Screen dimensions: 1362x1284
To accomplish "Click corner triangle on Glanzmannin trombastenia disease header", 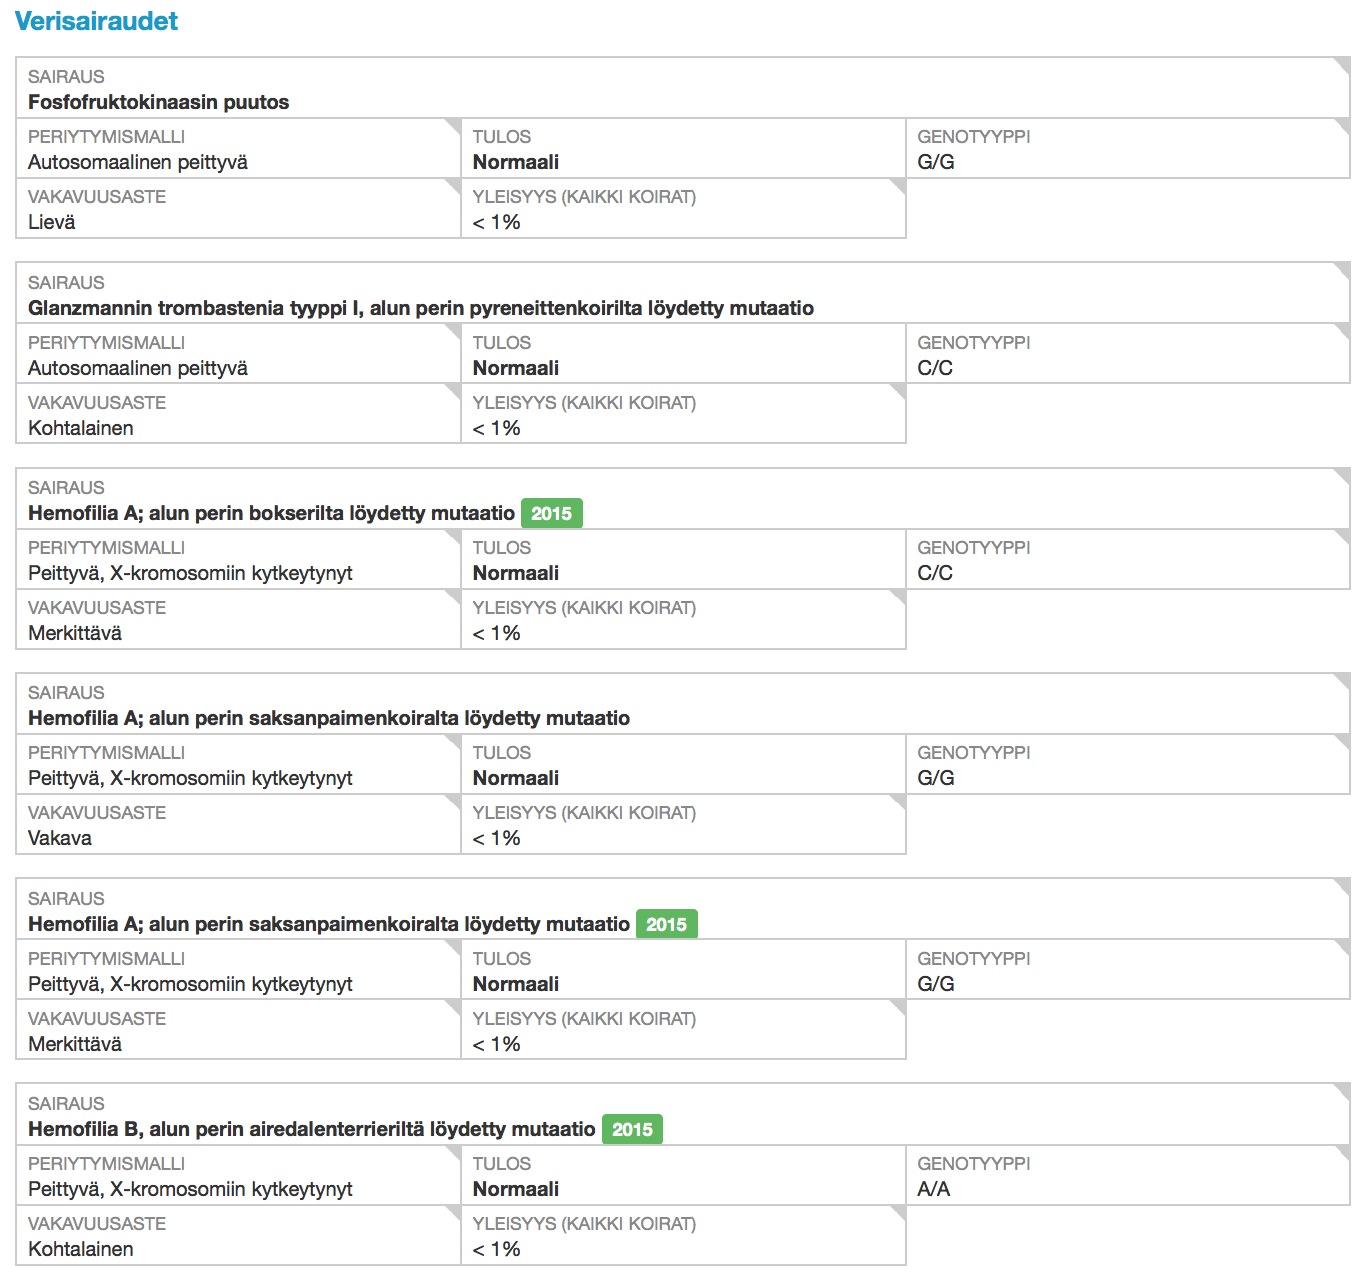I will [1343, 271].
